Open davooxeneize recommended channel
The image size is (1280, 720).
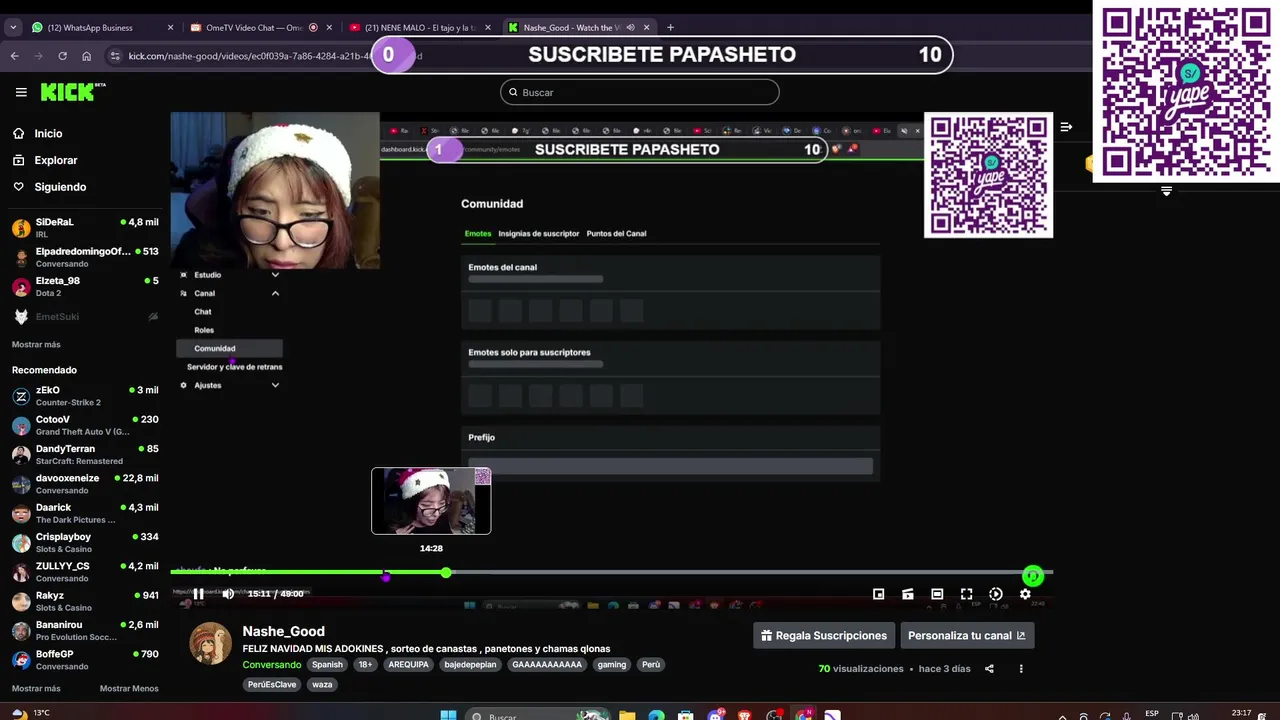(x=84, y=484)
